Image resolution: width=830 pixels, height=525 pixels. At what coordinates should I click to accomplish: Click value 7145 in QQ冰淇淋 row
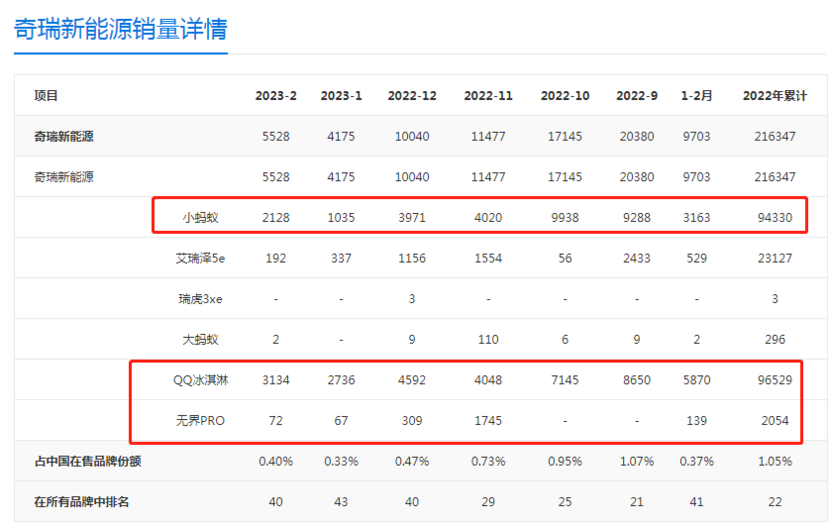click(x=565, y=380)
